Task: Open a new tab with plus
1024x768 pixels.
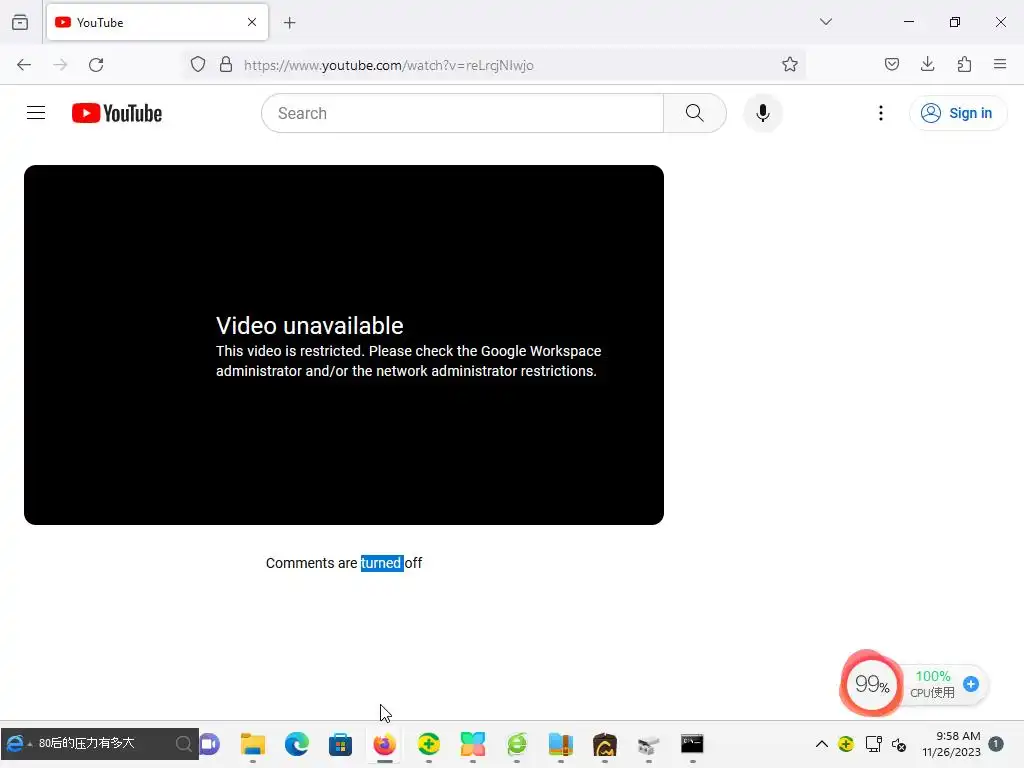Action: (290, 23)
